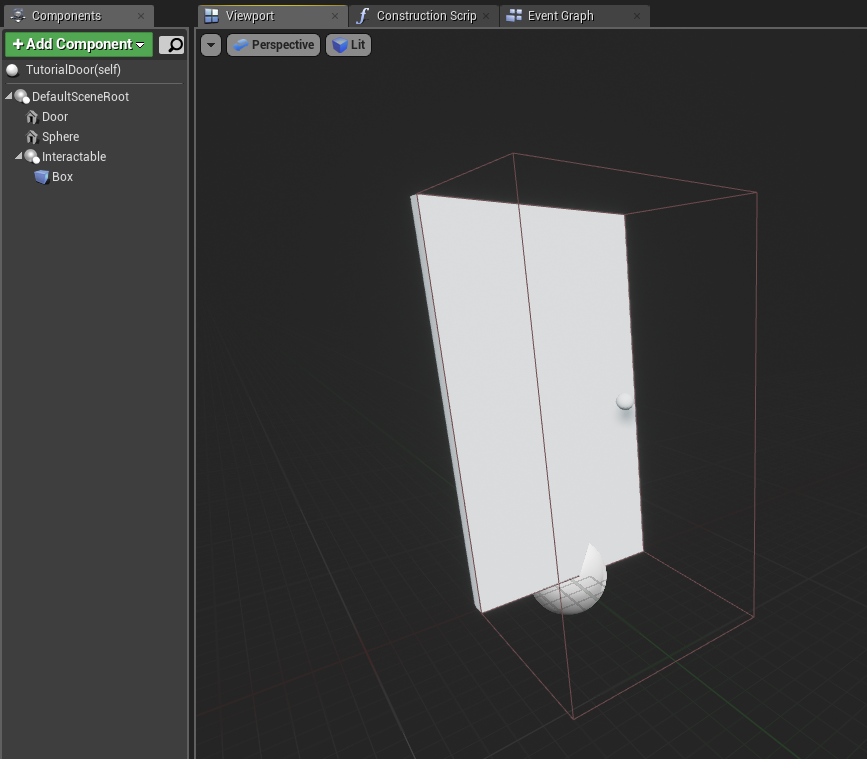Image resolution: width=867 pixels, height=759 pixels.
Task: Open the Construction Script tab
Action: coord(424,16)
